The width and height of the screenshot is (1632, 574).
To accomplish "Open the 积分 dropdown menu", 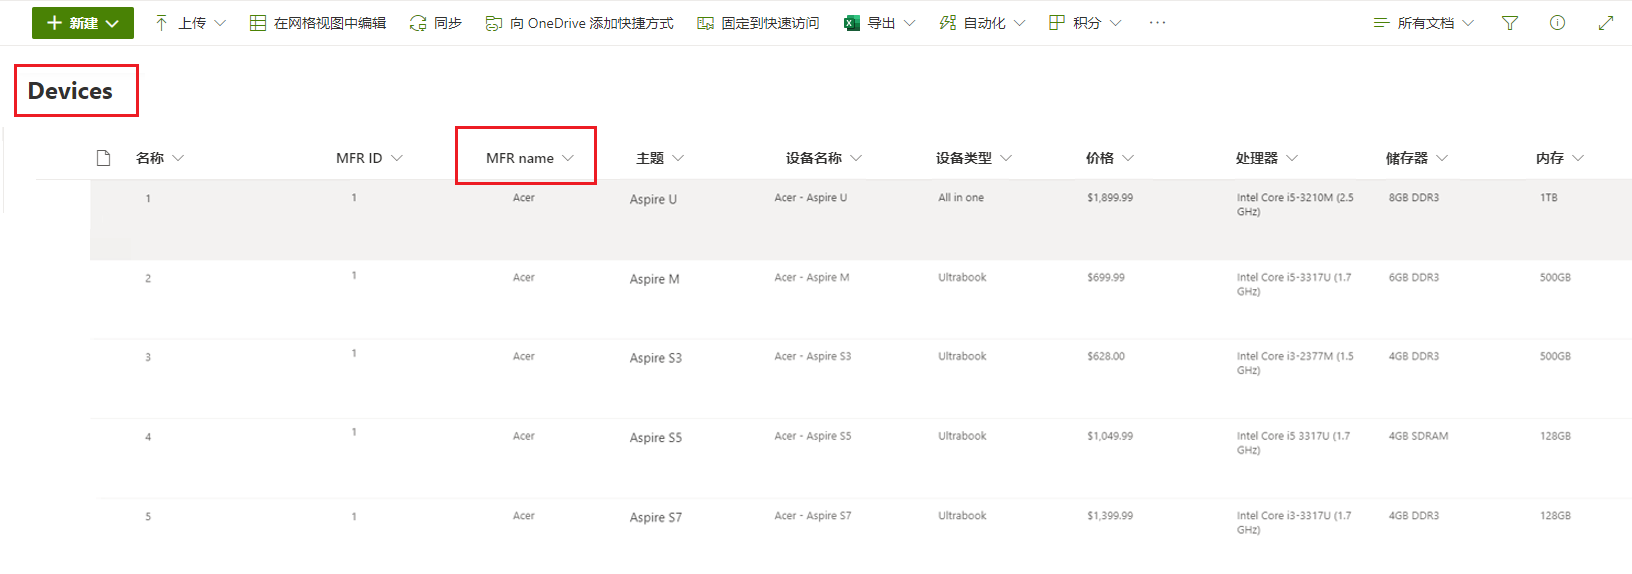I will (1086, 23).
